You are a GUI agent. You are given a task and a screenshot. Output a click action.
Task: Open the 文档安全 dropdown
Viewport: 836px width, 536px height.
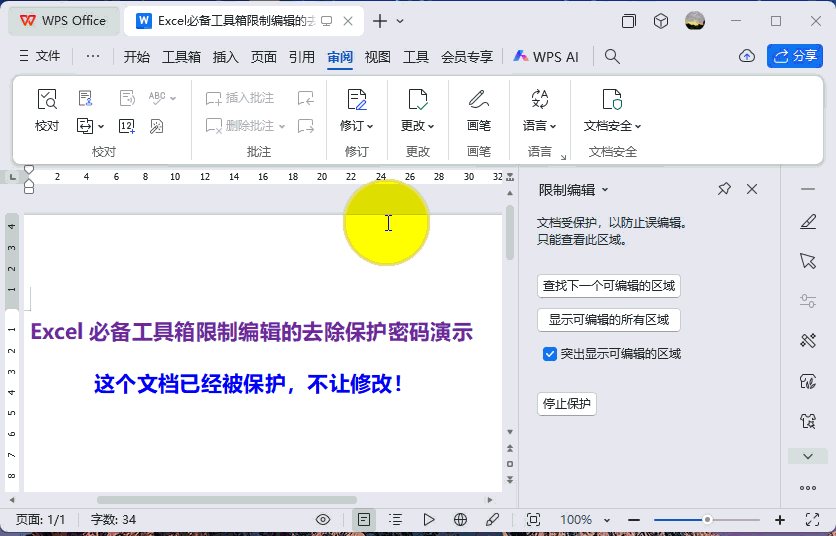click(612, 126)
